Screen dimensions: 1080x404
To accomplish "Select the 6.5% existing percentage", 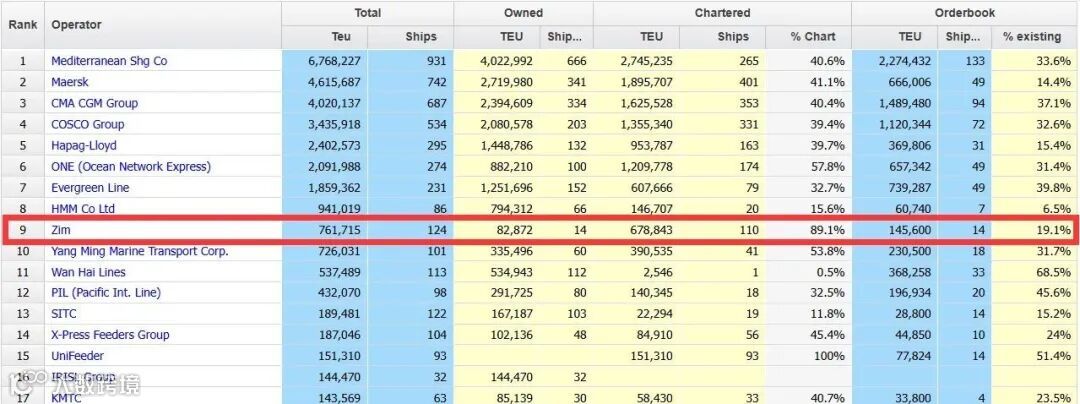I will (x=1057, y=209).
